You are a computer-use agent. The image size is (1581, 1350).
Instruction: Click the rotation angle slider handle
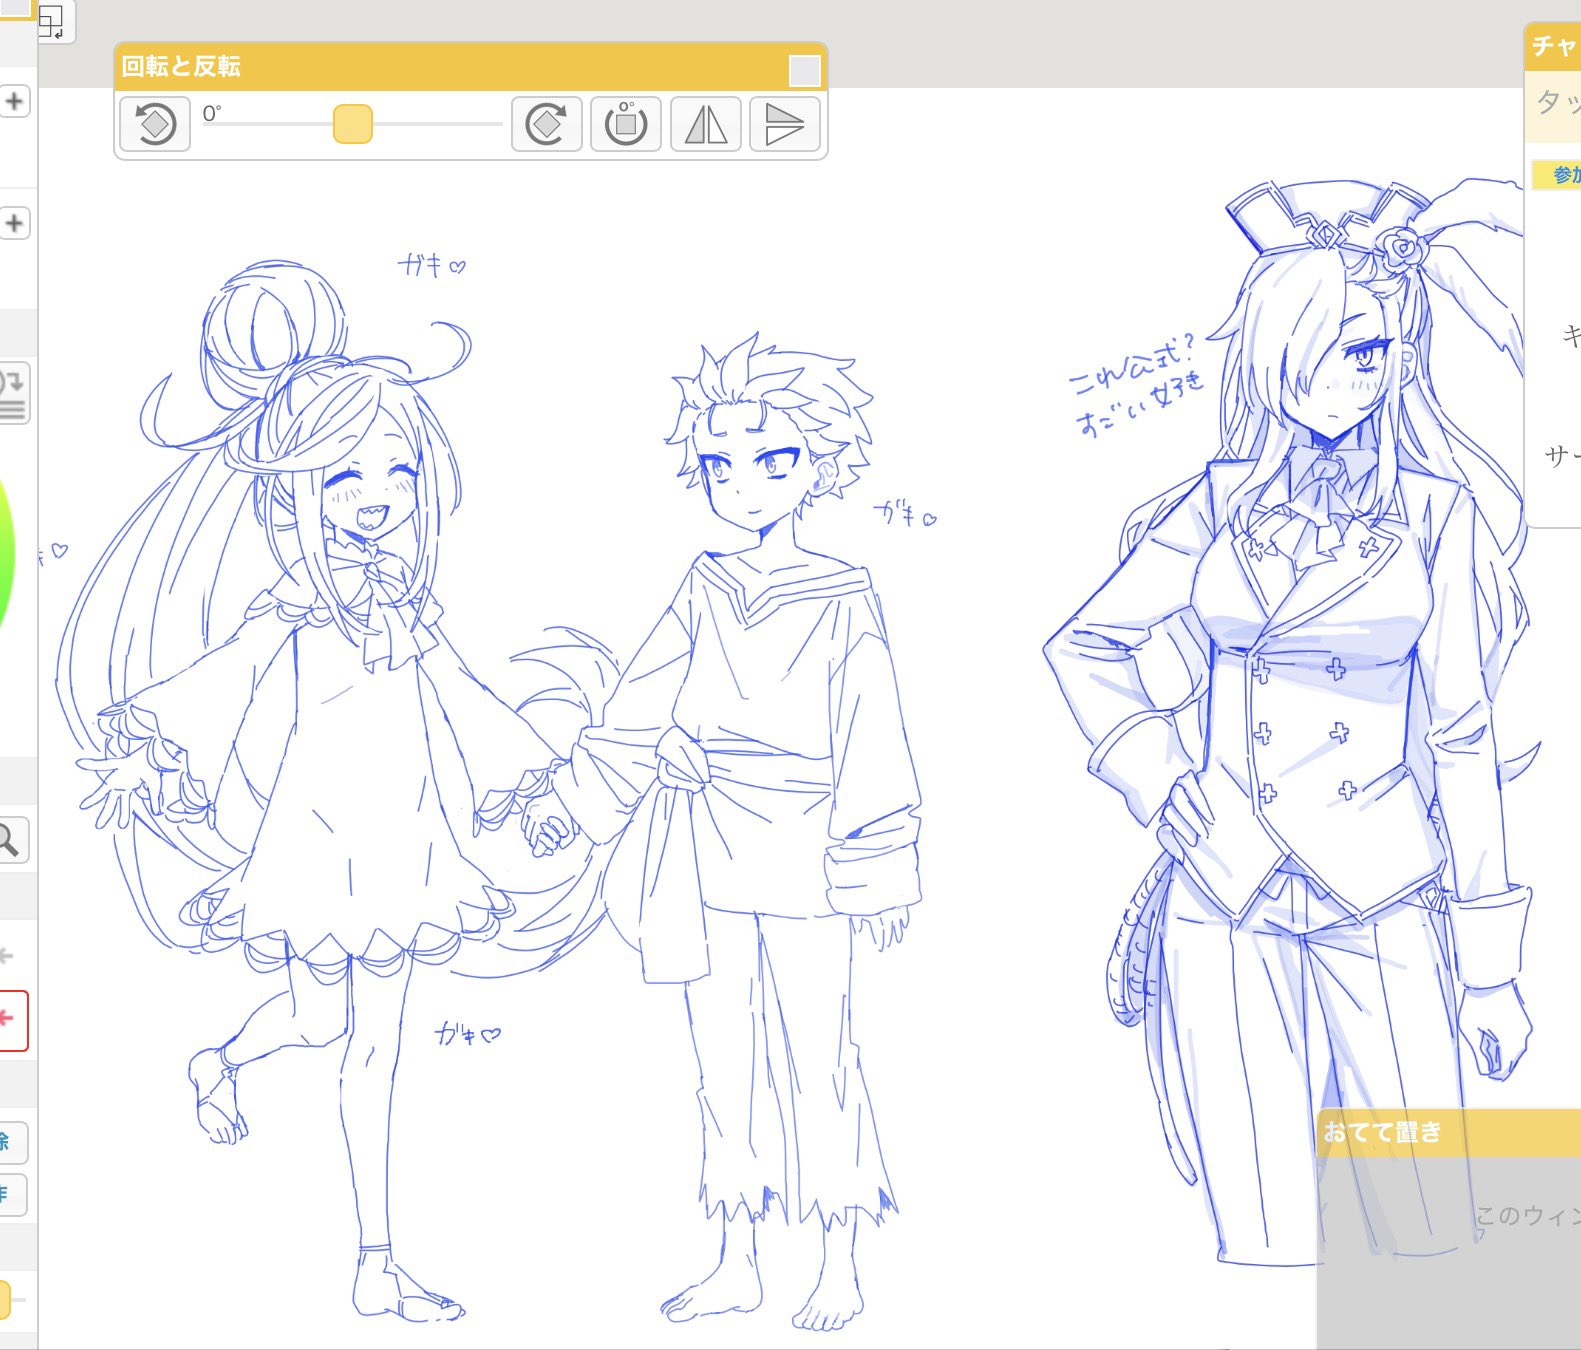pyautogui.click(x=353, y=124)
